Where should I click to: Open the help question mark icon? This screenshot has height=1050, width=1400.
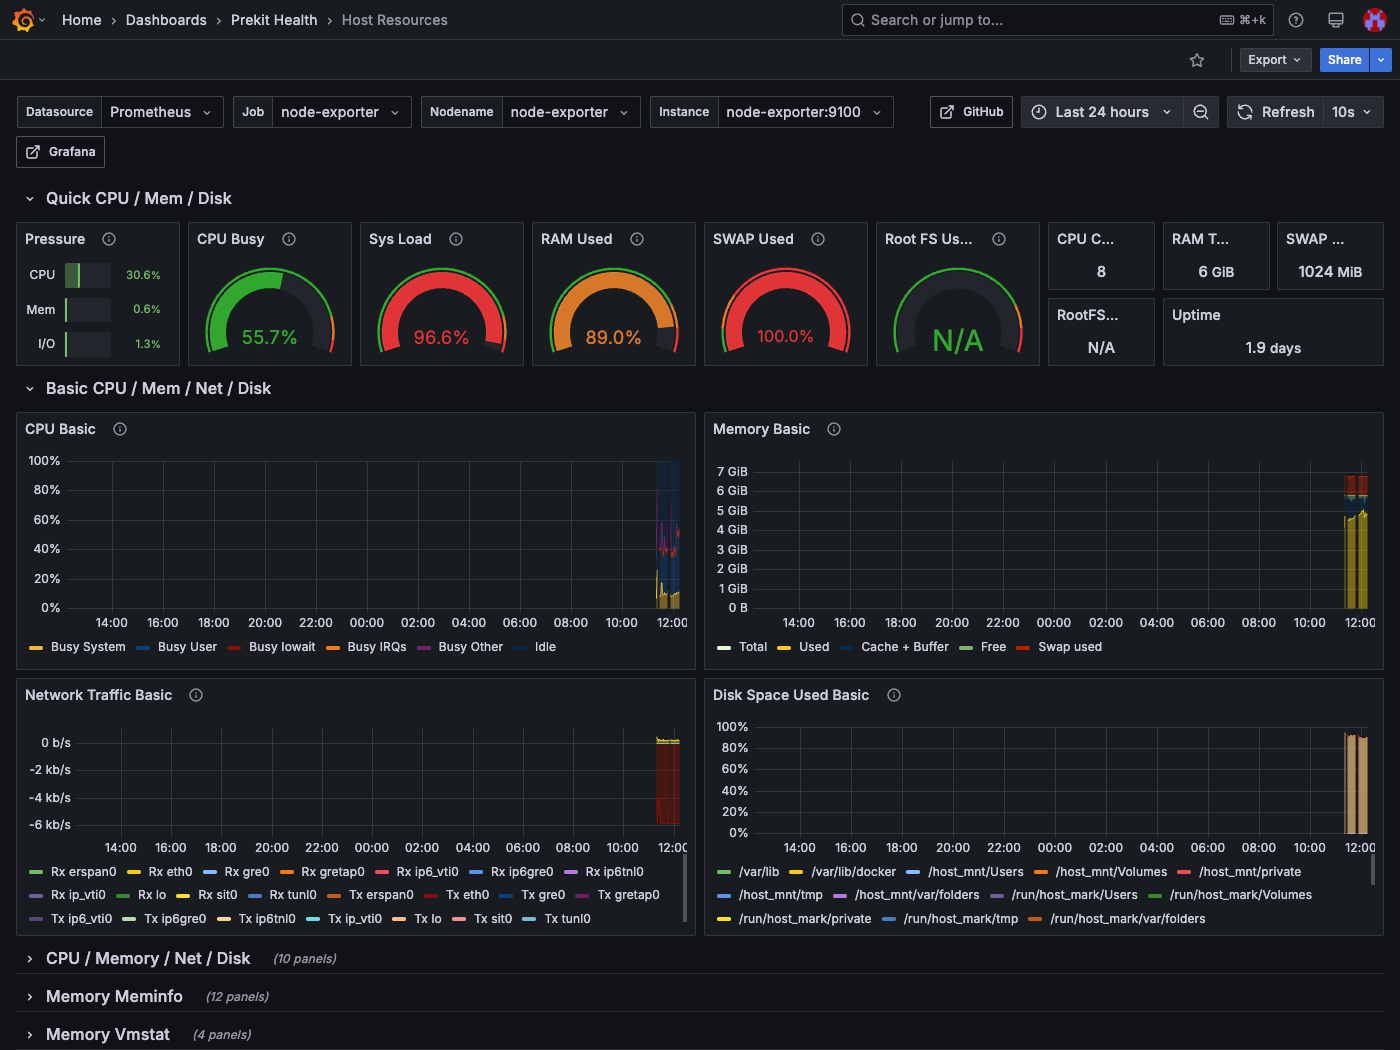click(x=1296, y=20)
